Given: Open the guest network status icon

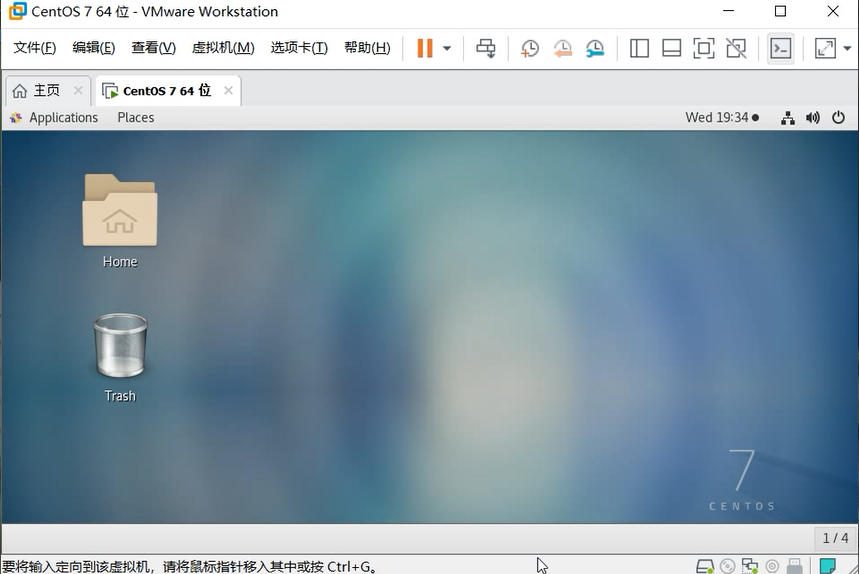Looking at the screenshot, I should tap(788, 118).
